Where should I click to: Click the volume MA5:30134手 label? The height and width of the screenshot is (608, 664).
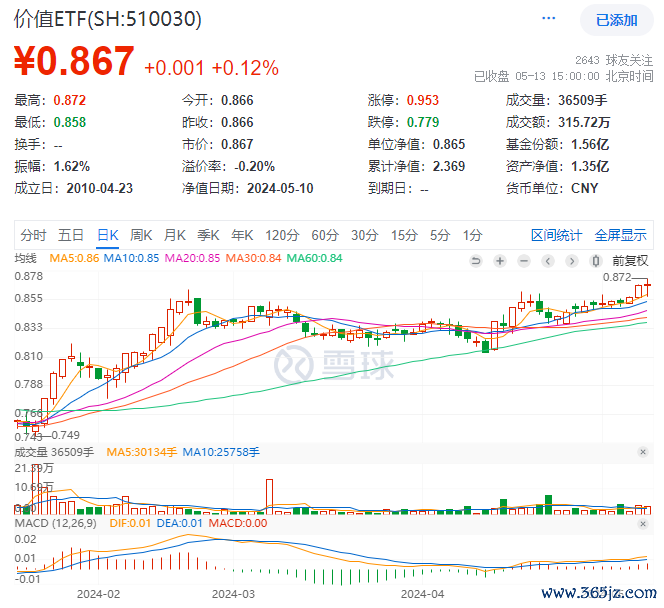point(141,452)
